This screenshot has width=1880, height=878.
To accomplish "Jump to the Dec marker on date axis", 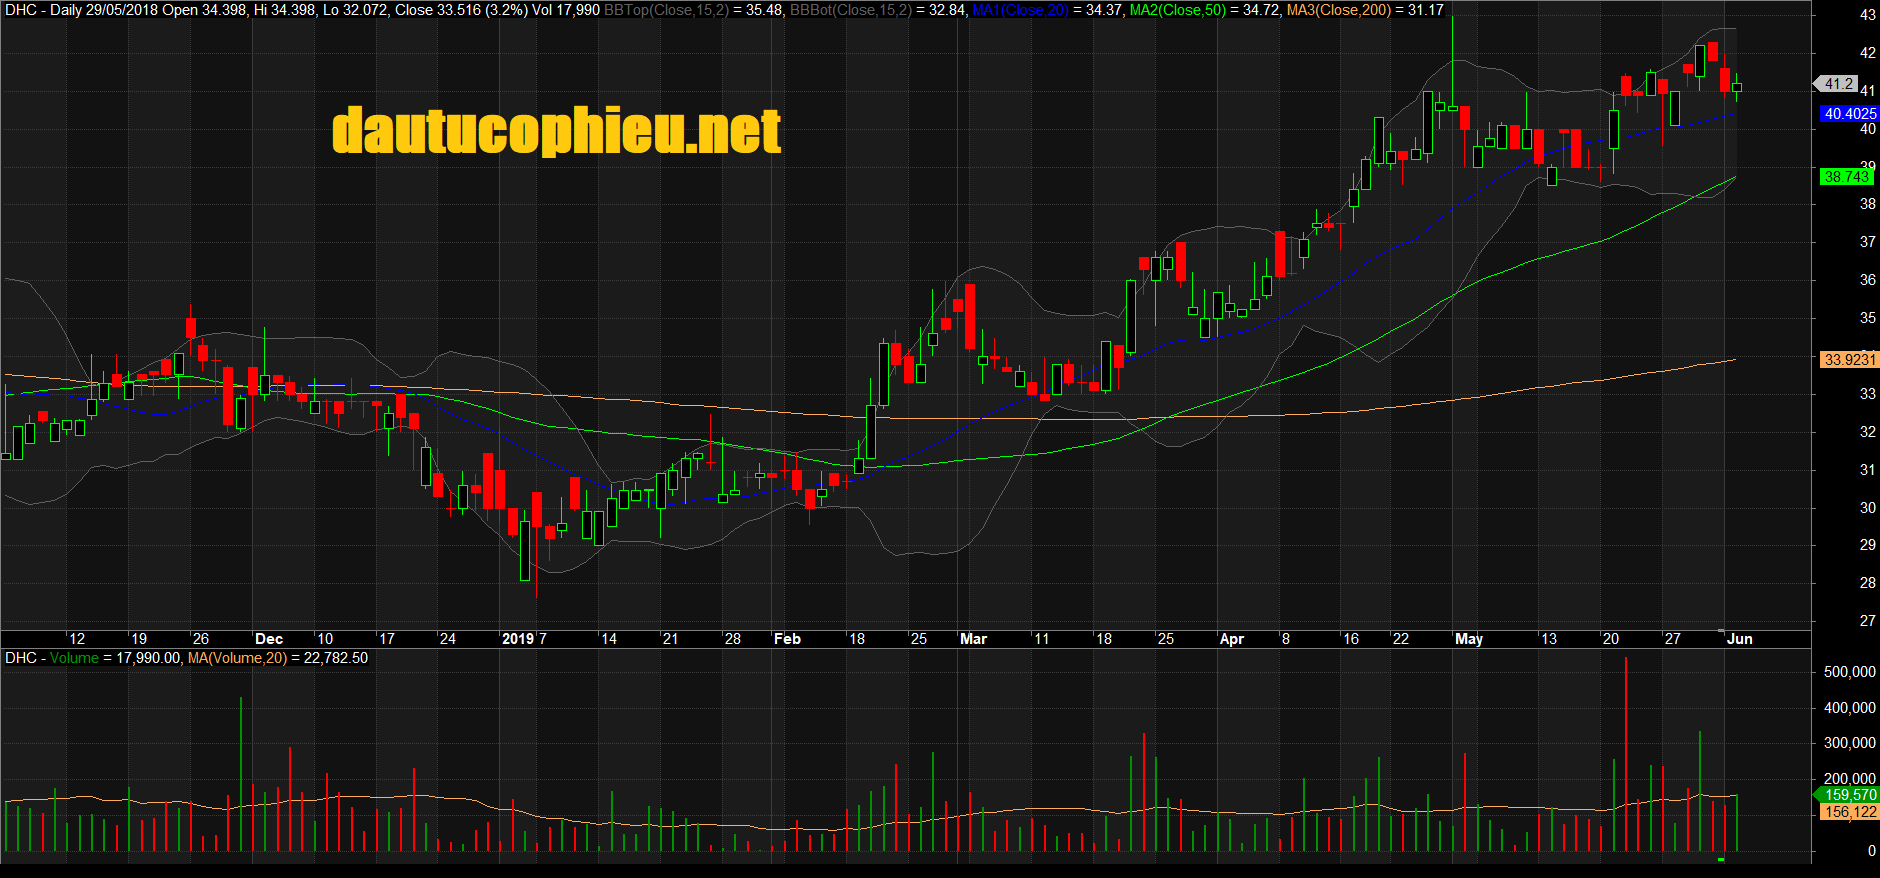I will 269,639.
